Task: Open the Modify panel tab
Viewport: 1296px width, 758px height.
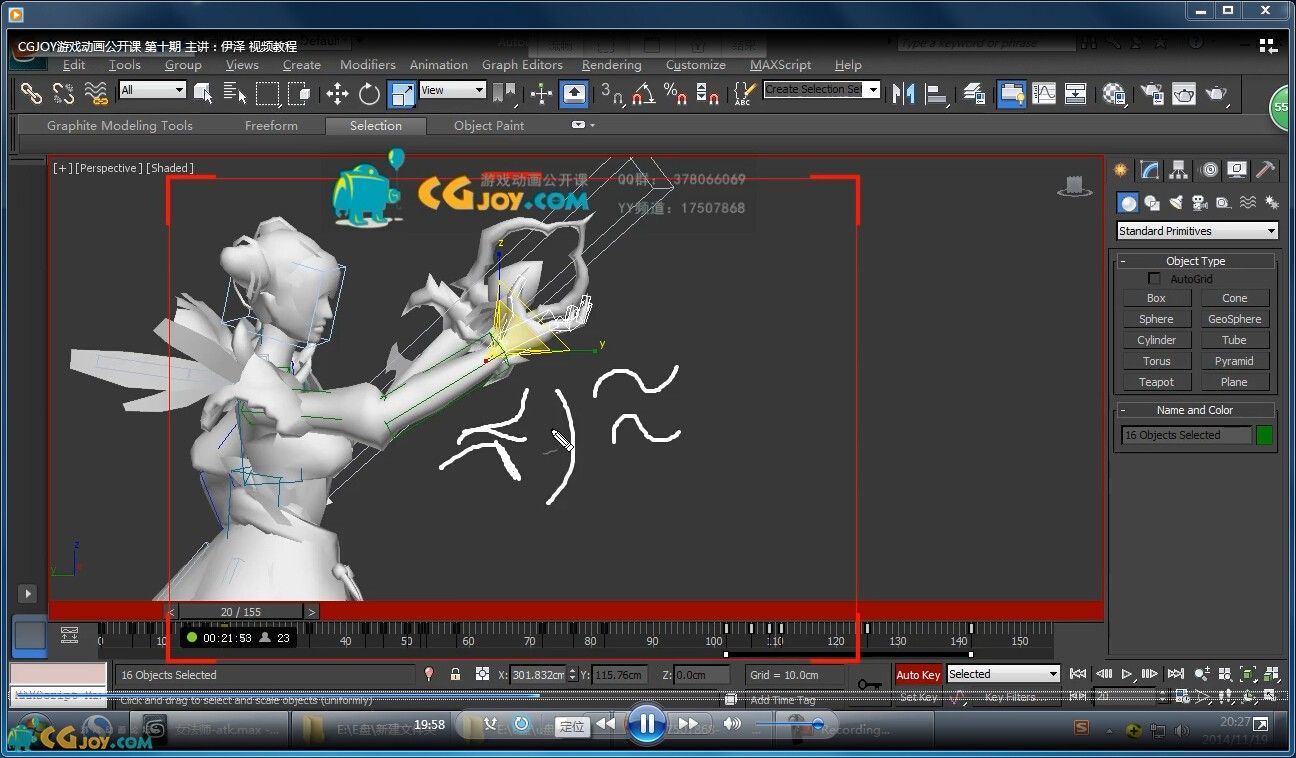Action: (x=1150, y=170)
